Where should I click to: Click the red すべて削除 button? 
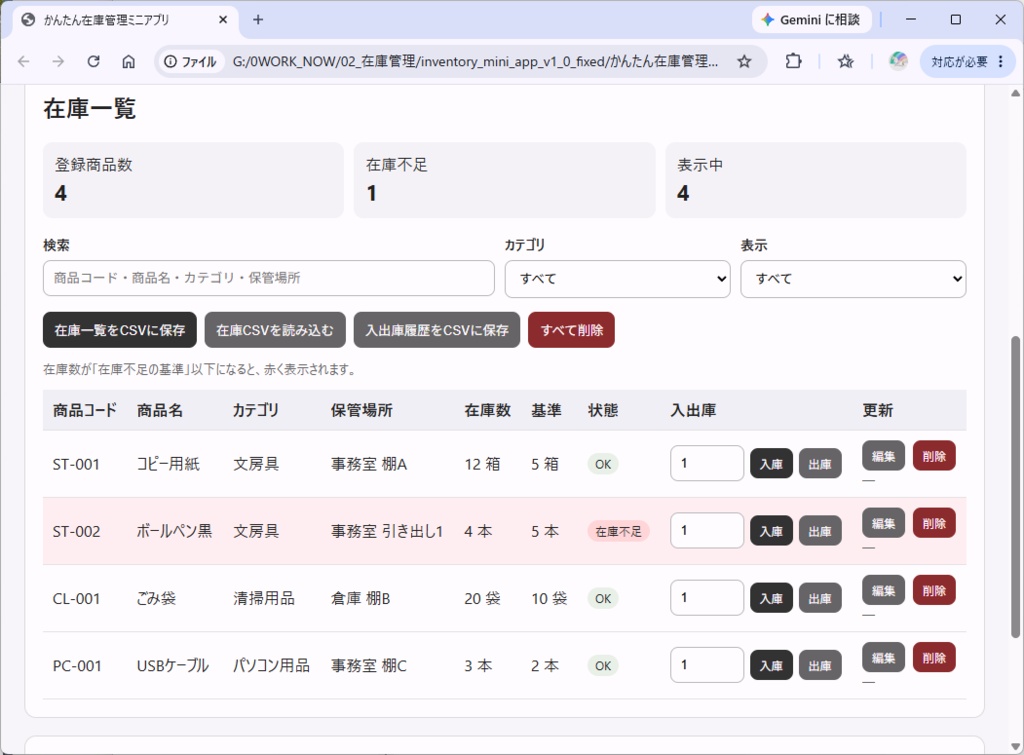coord(571,330)
